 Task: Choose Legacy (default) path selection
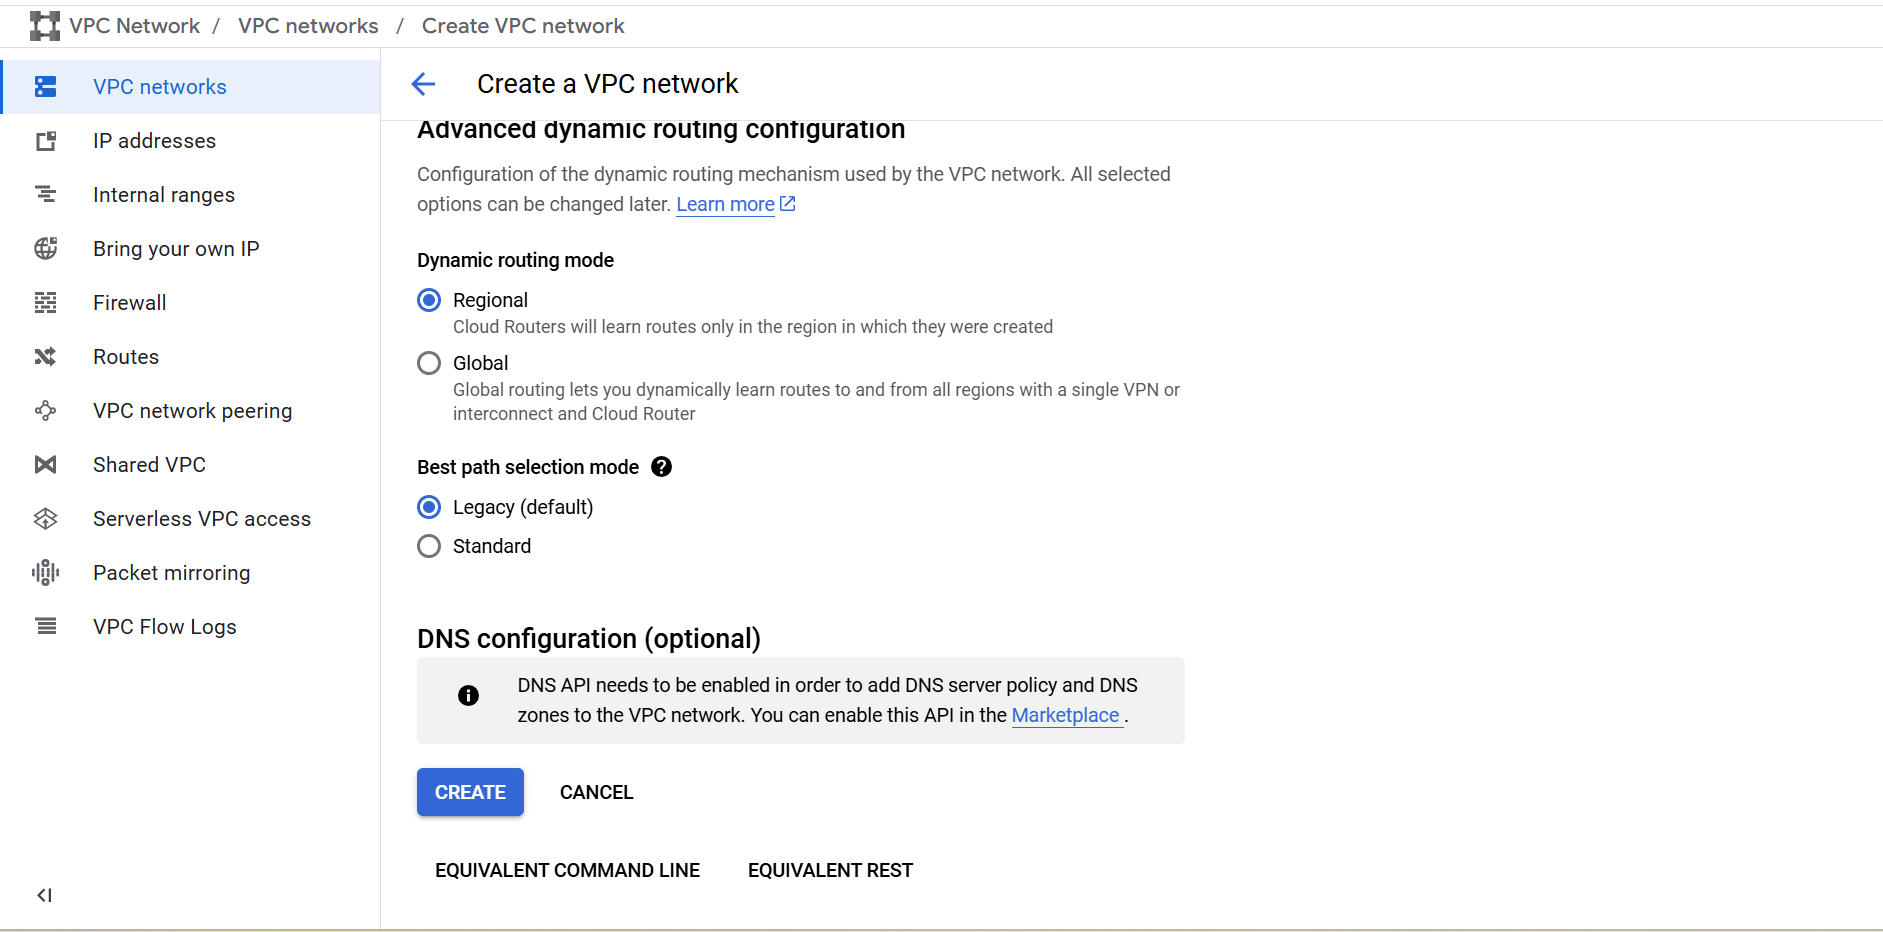pos(429,507)
